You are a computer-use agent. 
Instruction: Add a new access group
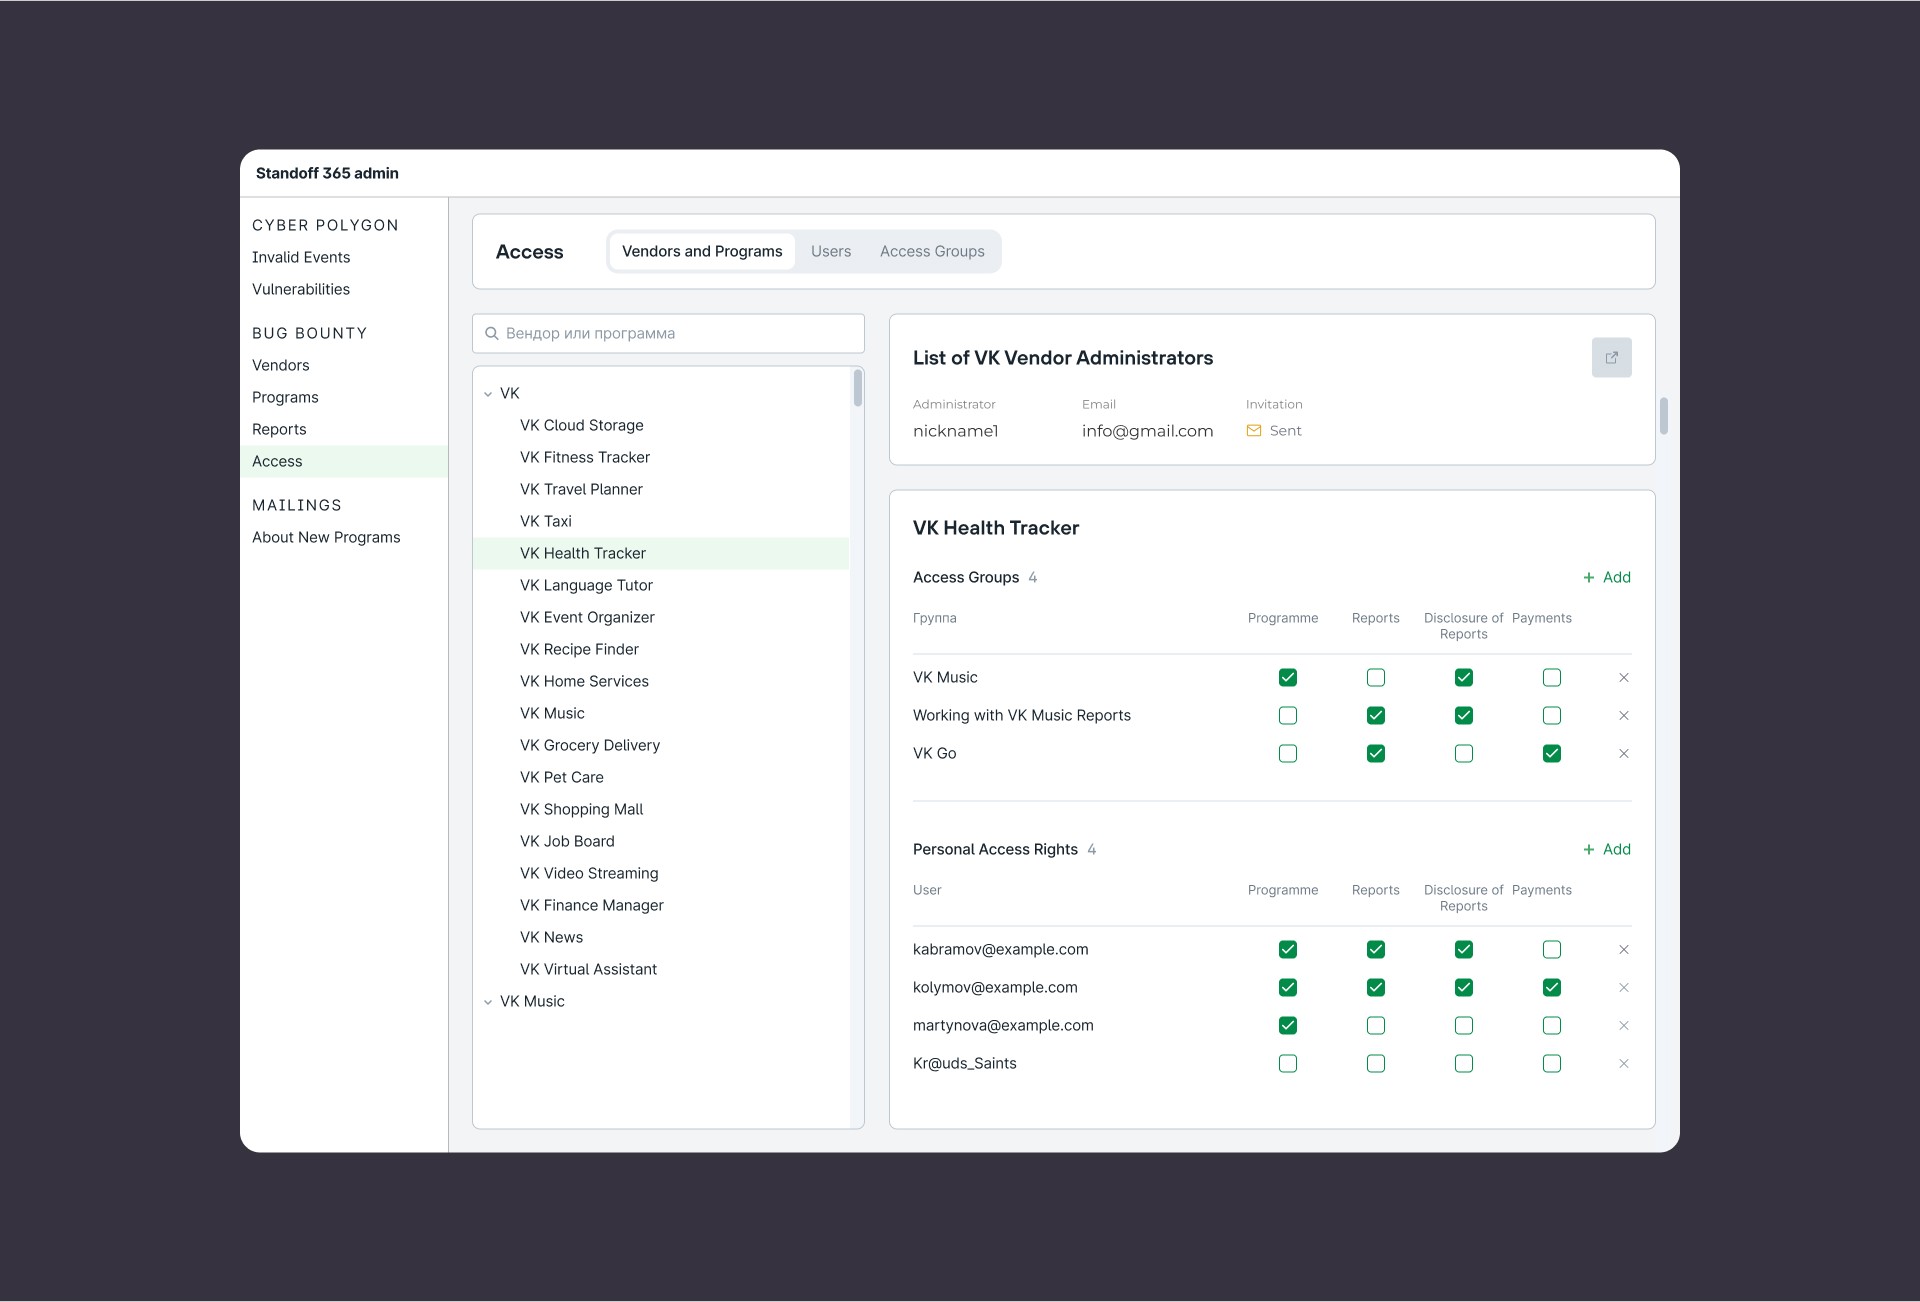pos(1607,578)
